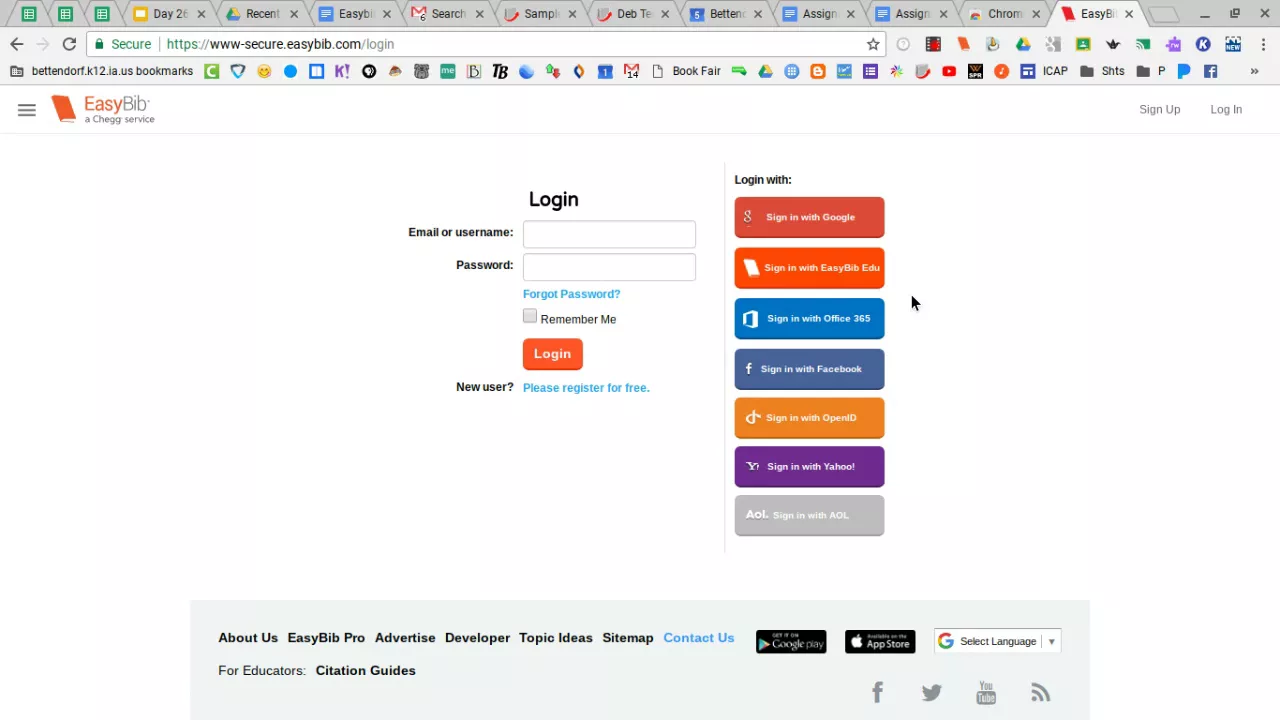
Task: Open the Select Language dropdown
Action: 998,641
